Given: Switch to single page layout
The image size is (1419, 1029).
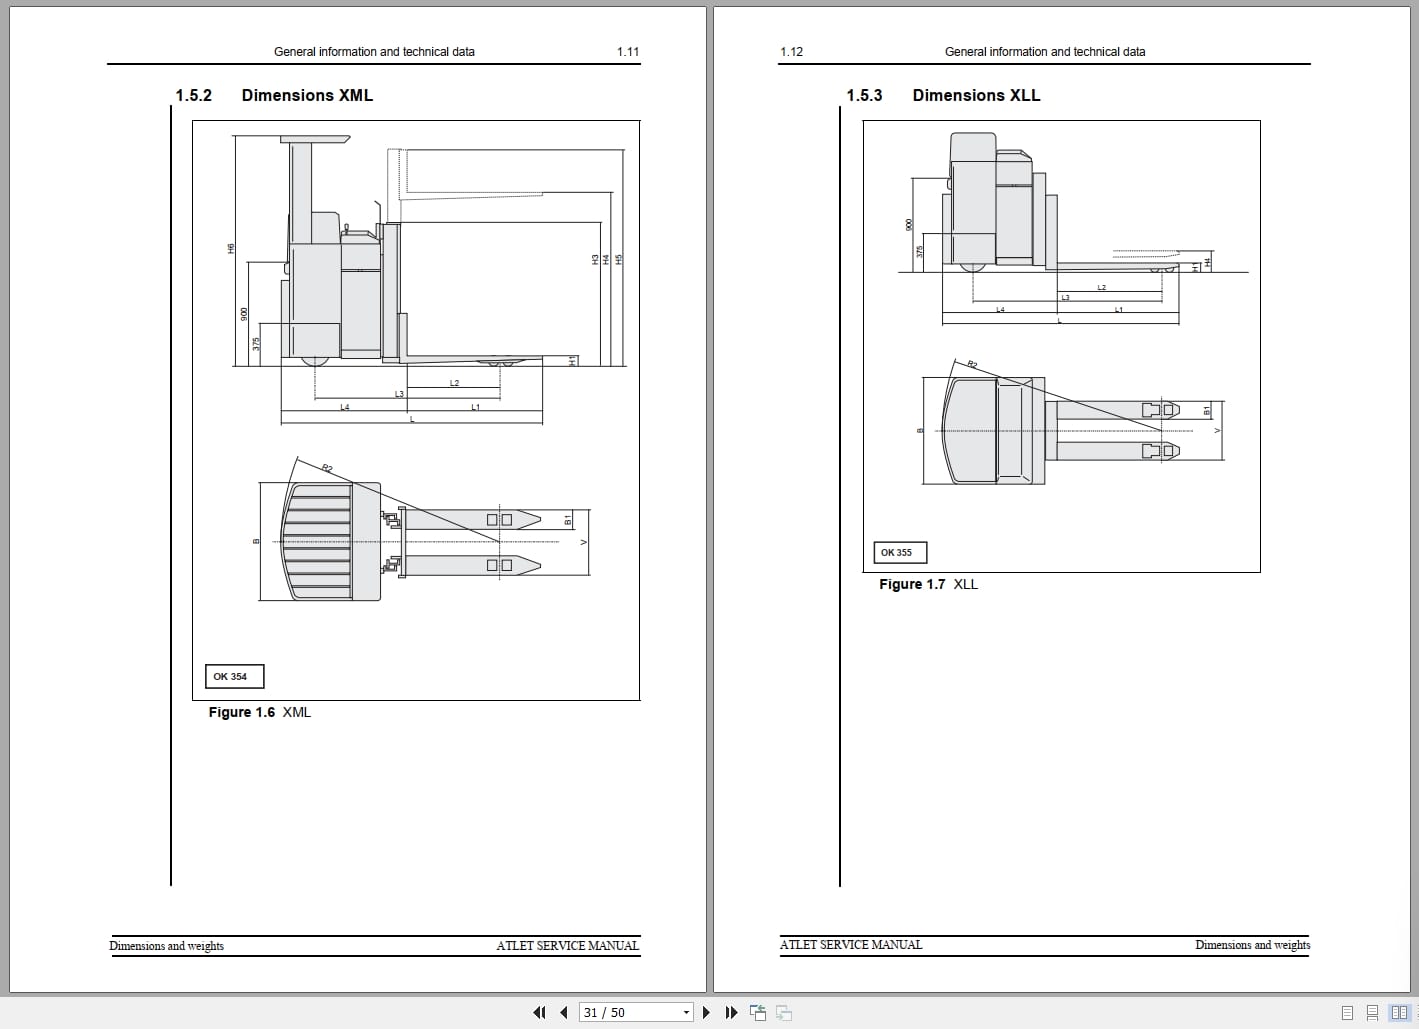Looking at the screenshot, I should click(x=1347, y=1012).
